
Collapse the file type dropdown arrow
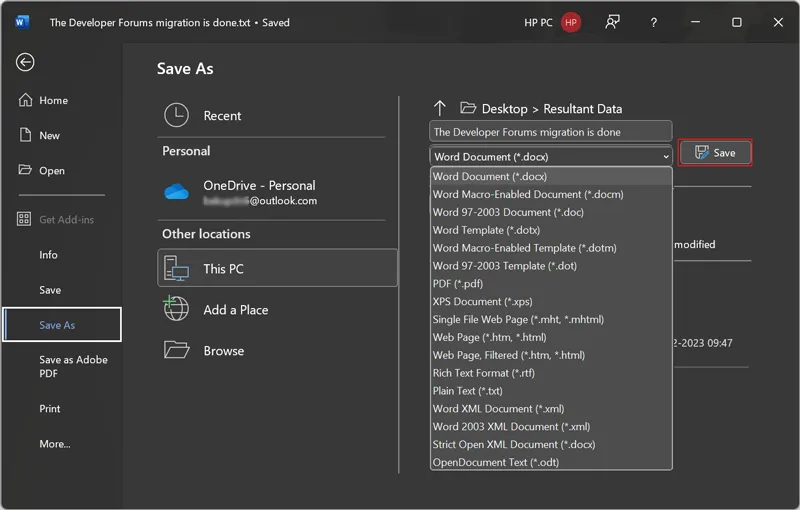(x=666, y=157)
